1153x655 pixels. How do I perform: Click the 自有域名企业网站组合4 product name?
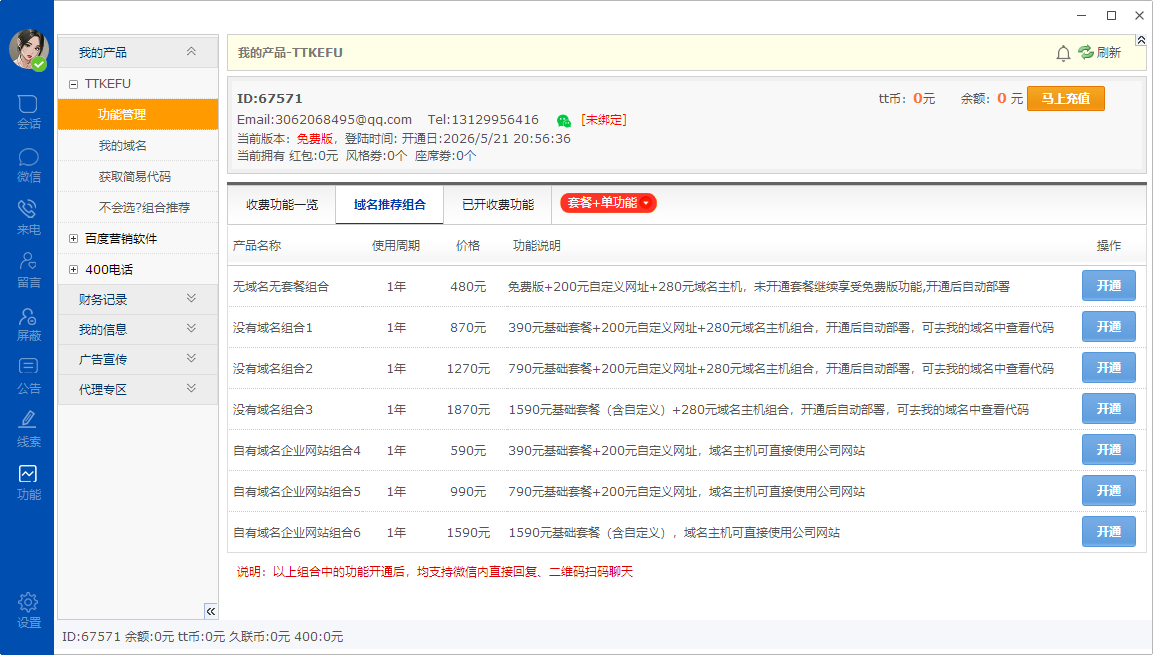(x=297, y=451)
